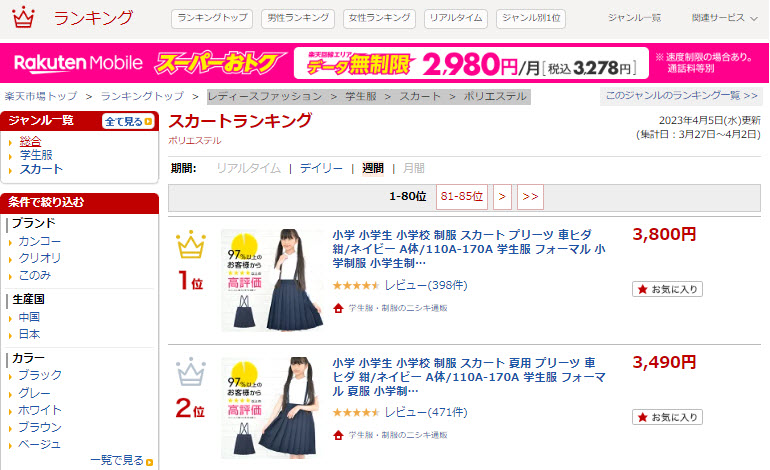Open first ranked skirt product thumbnail
The image size is (770, 470).
click(273, 280)
